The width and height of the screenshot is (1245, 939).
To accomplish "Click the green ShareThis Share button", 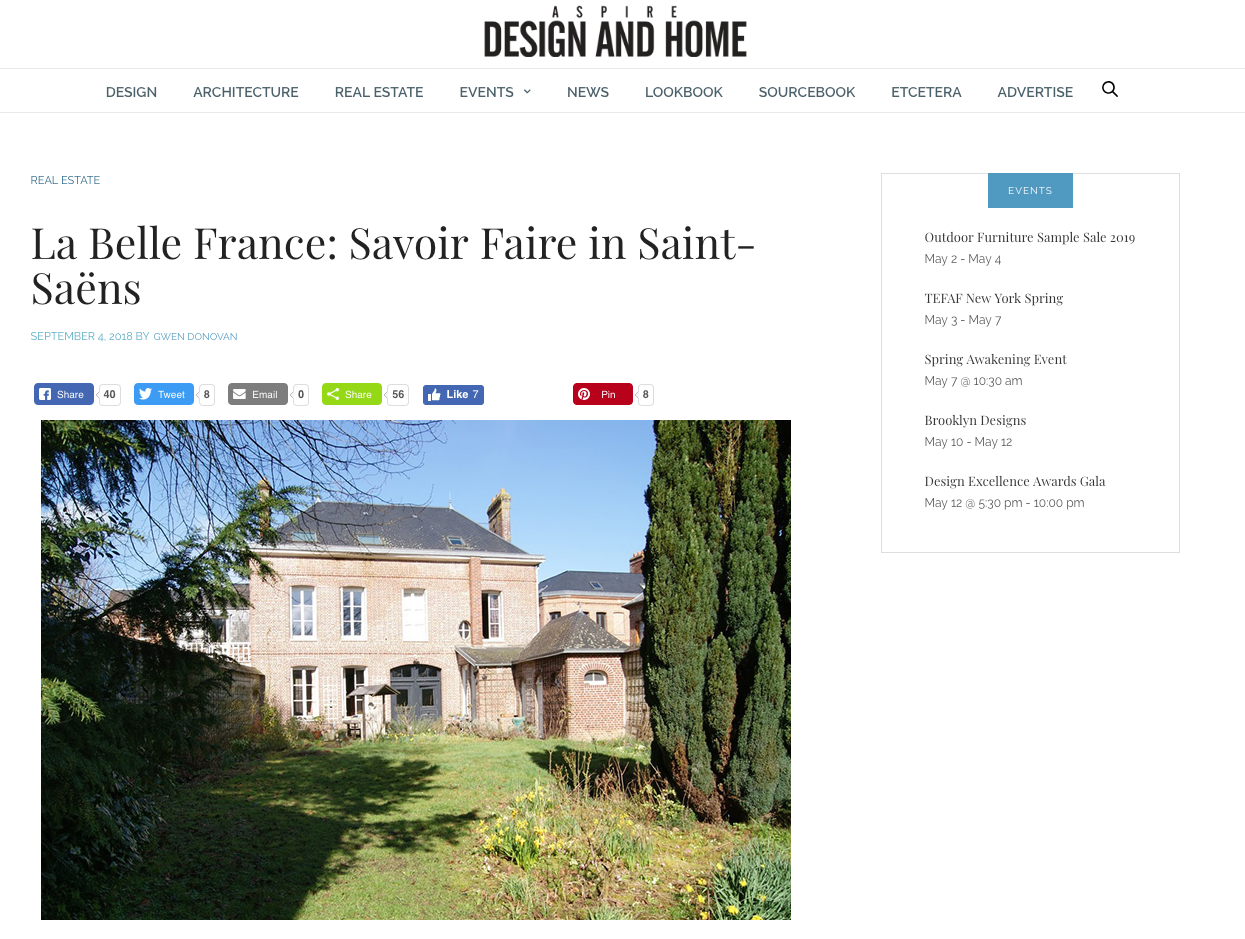I will coord(352,394).
